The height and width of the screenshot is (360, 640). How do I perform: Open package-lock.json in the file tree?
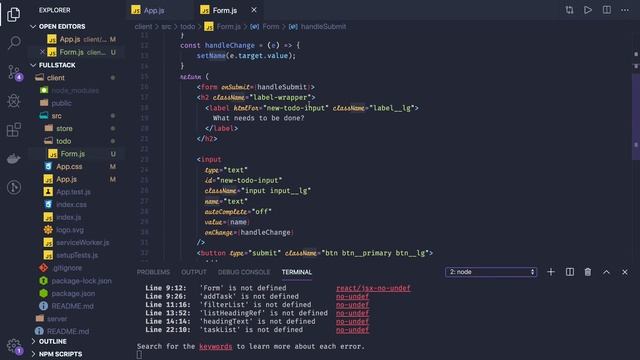(82, 281)
